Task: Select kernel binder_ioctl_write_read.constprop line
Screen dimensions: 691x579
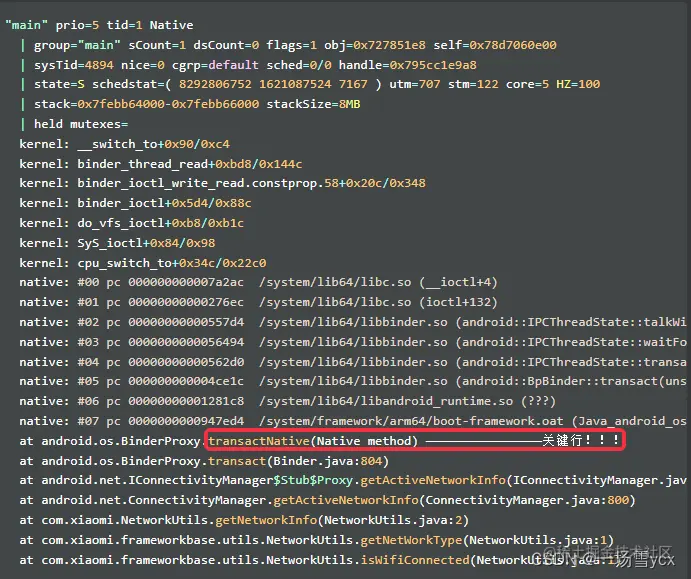Action: (223, 183)
